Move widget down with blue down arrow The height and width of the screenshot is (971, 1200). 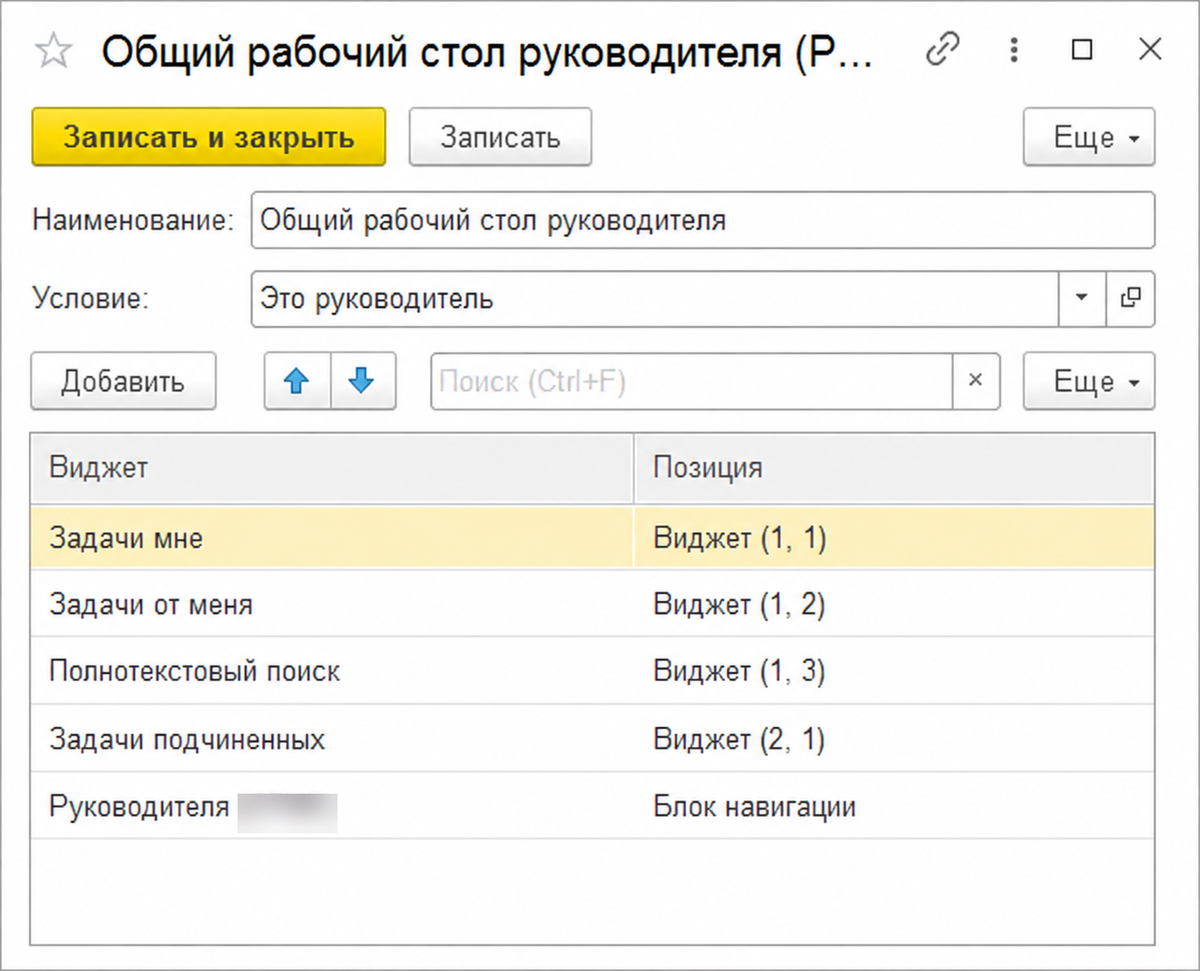point(363,381)
